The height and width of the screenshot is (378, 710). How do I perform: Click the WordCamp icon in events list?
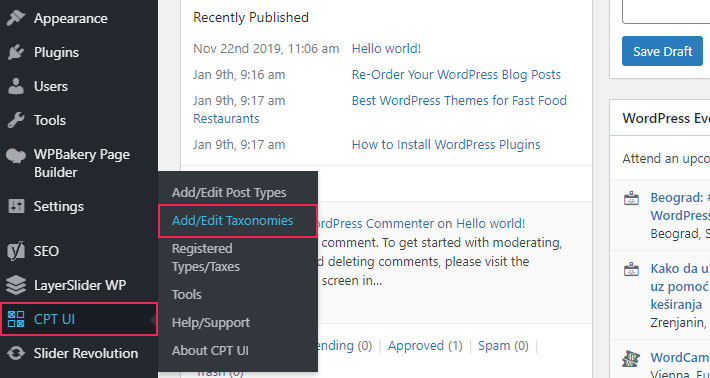coord(631,359)
